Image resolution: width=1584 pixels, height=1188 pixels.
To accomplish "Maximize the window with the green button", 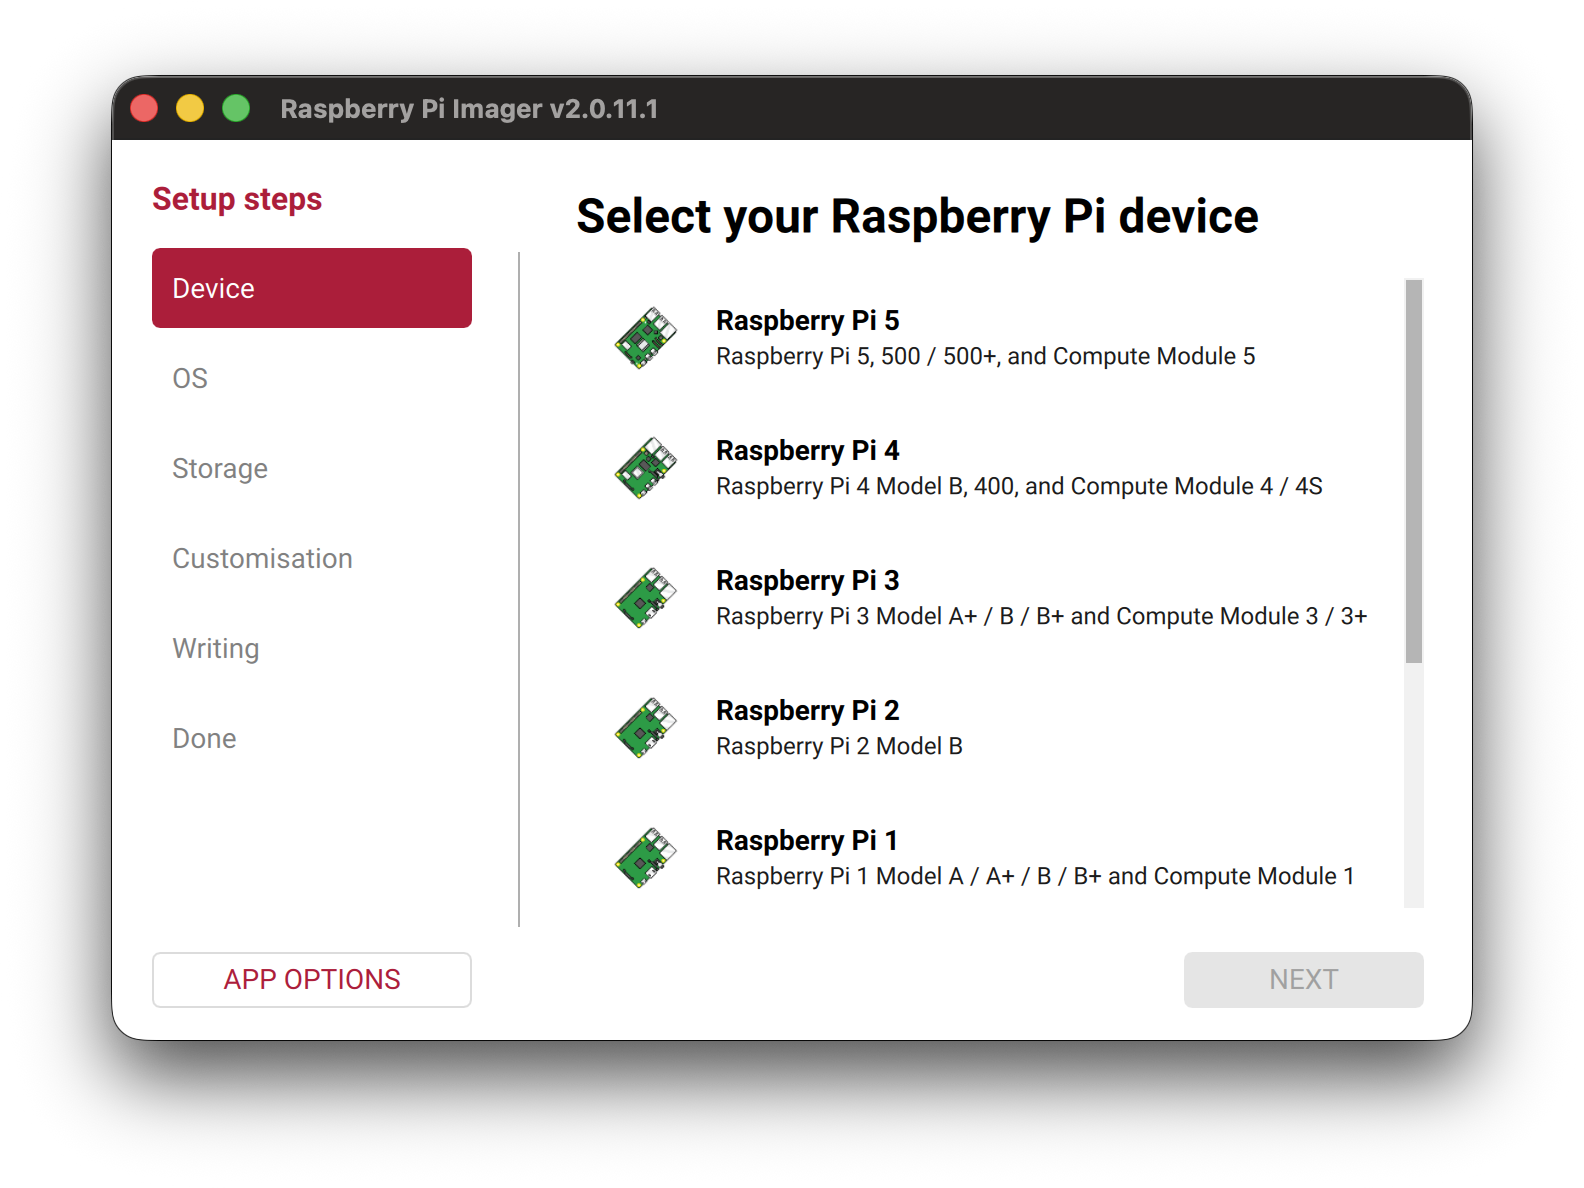I will click(x=236, y=108).
